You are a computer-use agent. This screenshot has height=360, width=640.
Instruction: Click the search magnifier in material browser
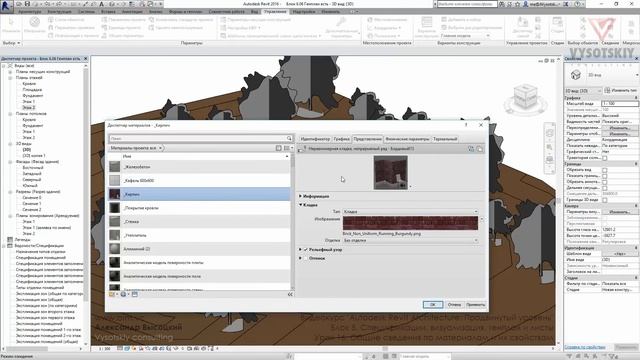[289, 139]
